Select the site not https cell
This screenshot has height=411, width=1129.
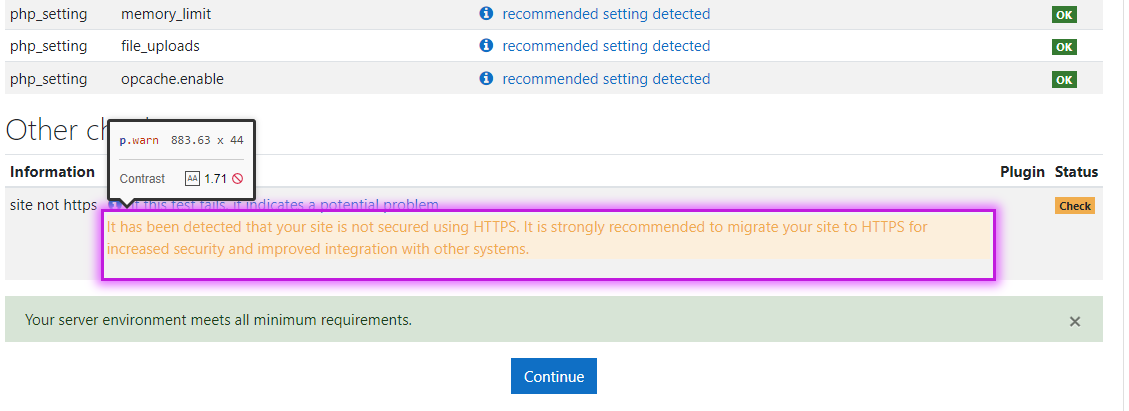(x=53, y=205)
